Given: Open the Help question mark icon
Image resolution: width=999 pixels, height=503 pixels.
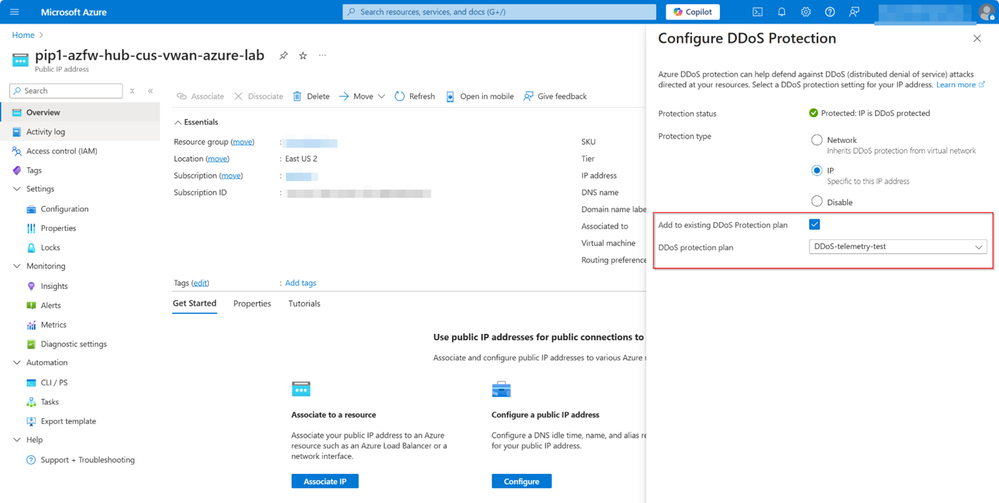Looking at the screenshot, I should (830, 12).
